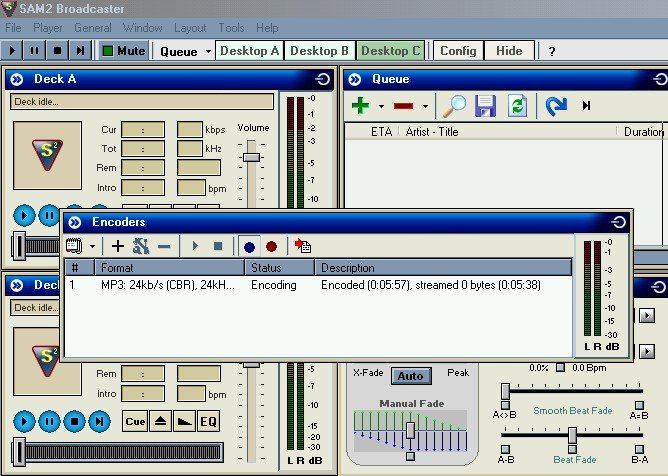This screenshot has width=668, height=476.
Task: Click the question mark help button
Action: coord(552,52)
